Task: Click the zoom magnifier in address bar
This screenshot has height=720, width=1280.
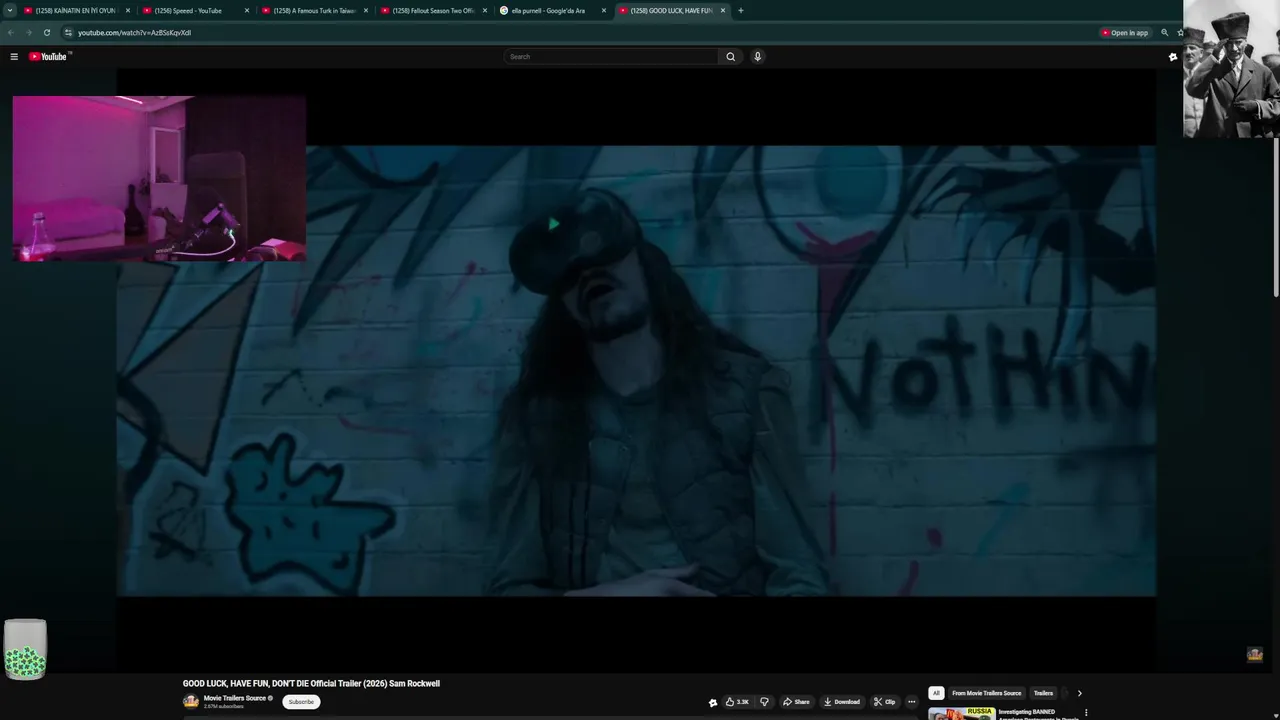Action: (1164, 33)
